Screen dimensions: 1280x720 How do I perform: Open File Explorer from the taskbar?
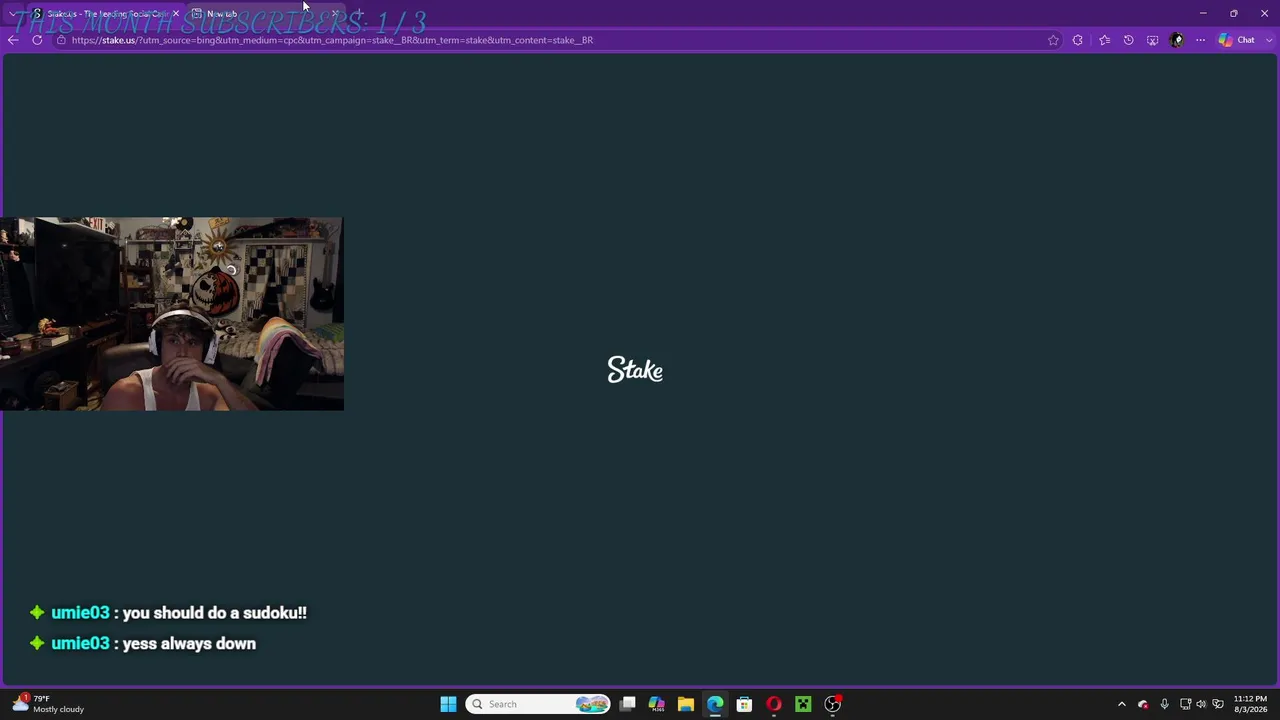point(686,704)
